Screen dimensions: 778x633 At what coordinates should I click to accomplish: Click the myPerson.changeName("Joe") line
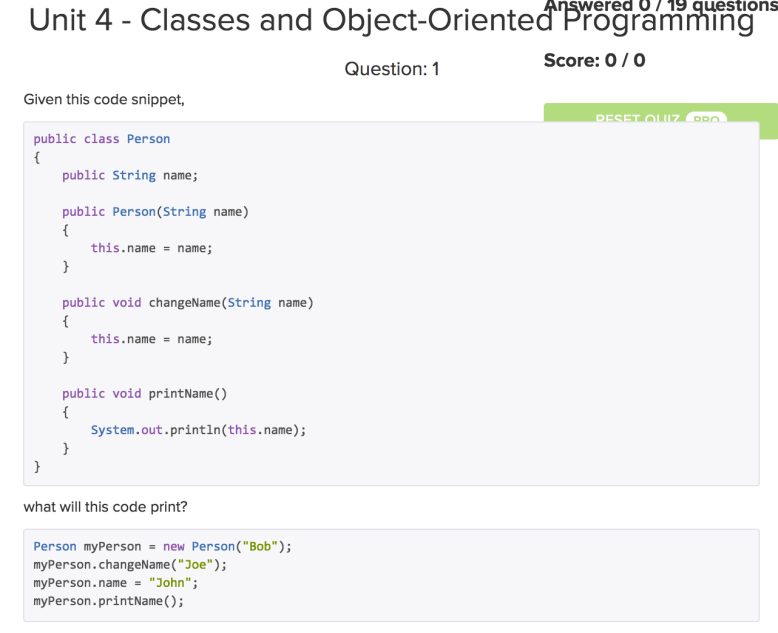coord(130,564)
